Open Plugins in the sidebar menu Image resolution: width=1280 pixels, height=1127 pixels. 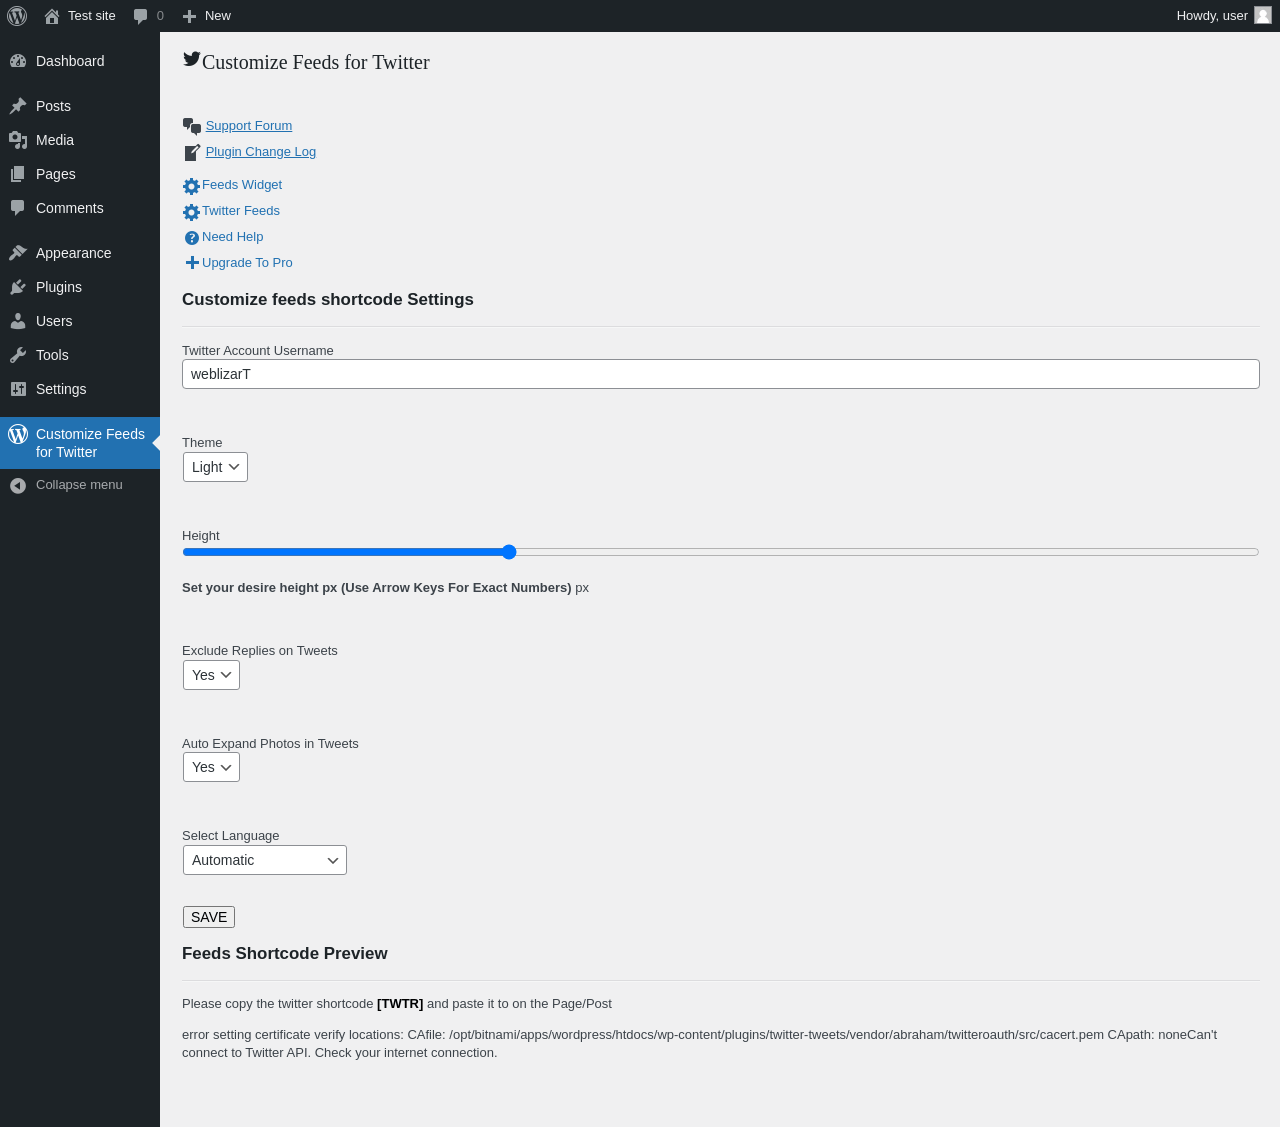click(80, 287)
